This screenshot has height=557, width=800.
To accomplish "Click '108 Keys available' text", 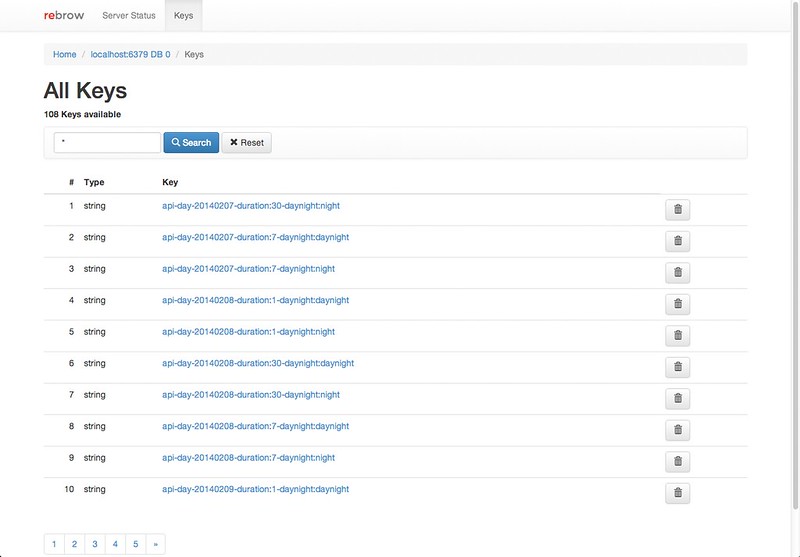I will (x=82, y=114).
